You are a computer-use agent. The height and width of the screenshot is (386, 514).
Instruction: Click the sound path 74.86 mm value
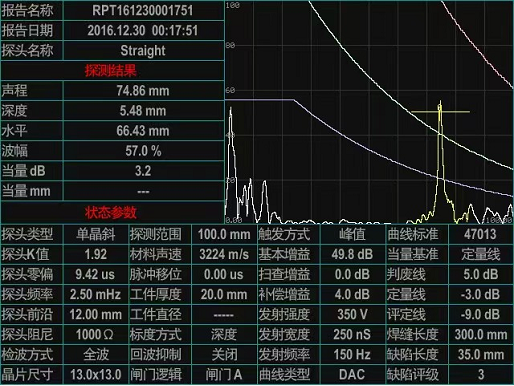[x=143, y=91]
